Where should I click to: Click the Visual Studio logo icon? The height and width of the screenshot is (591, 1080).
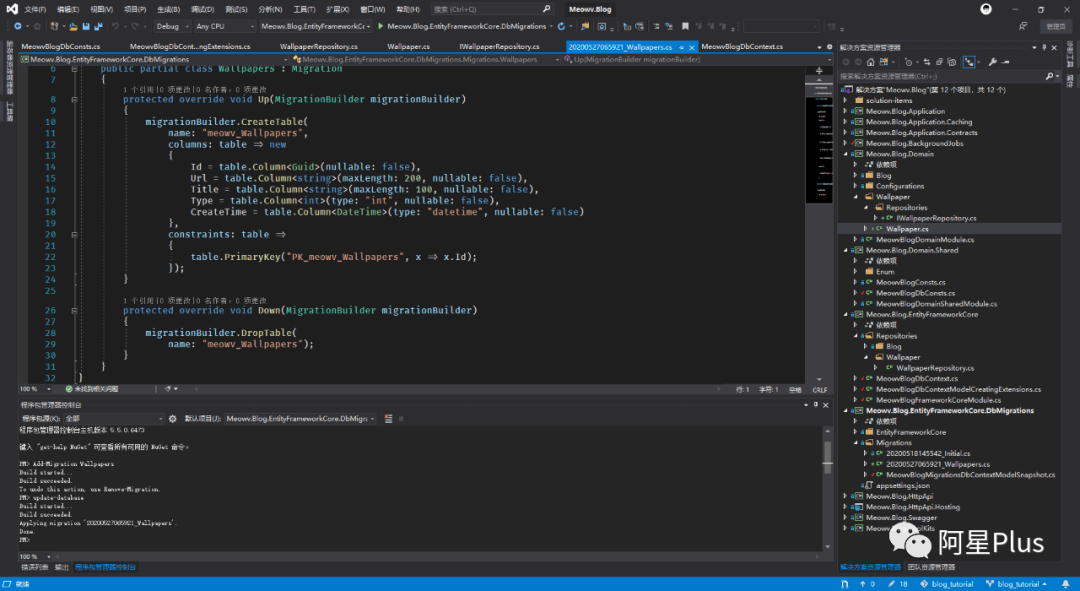coord(12,9)
